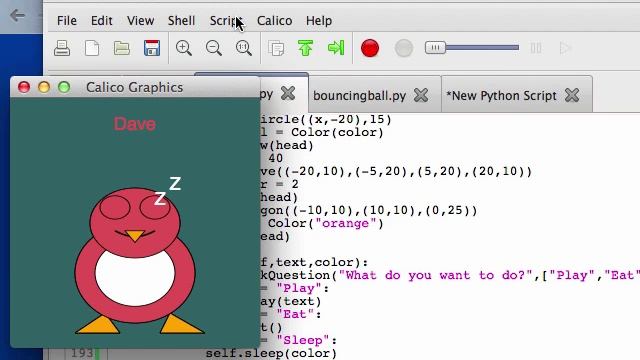Click the "Sleep" string in code
Viewport: 640px width, 360px height.
click(307, 340)
